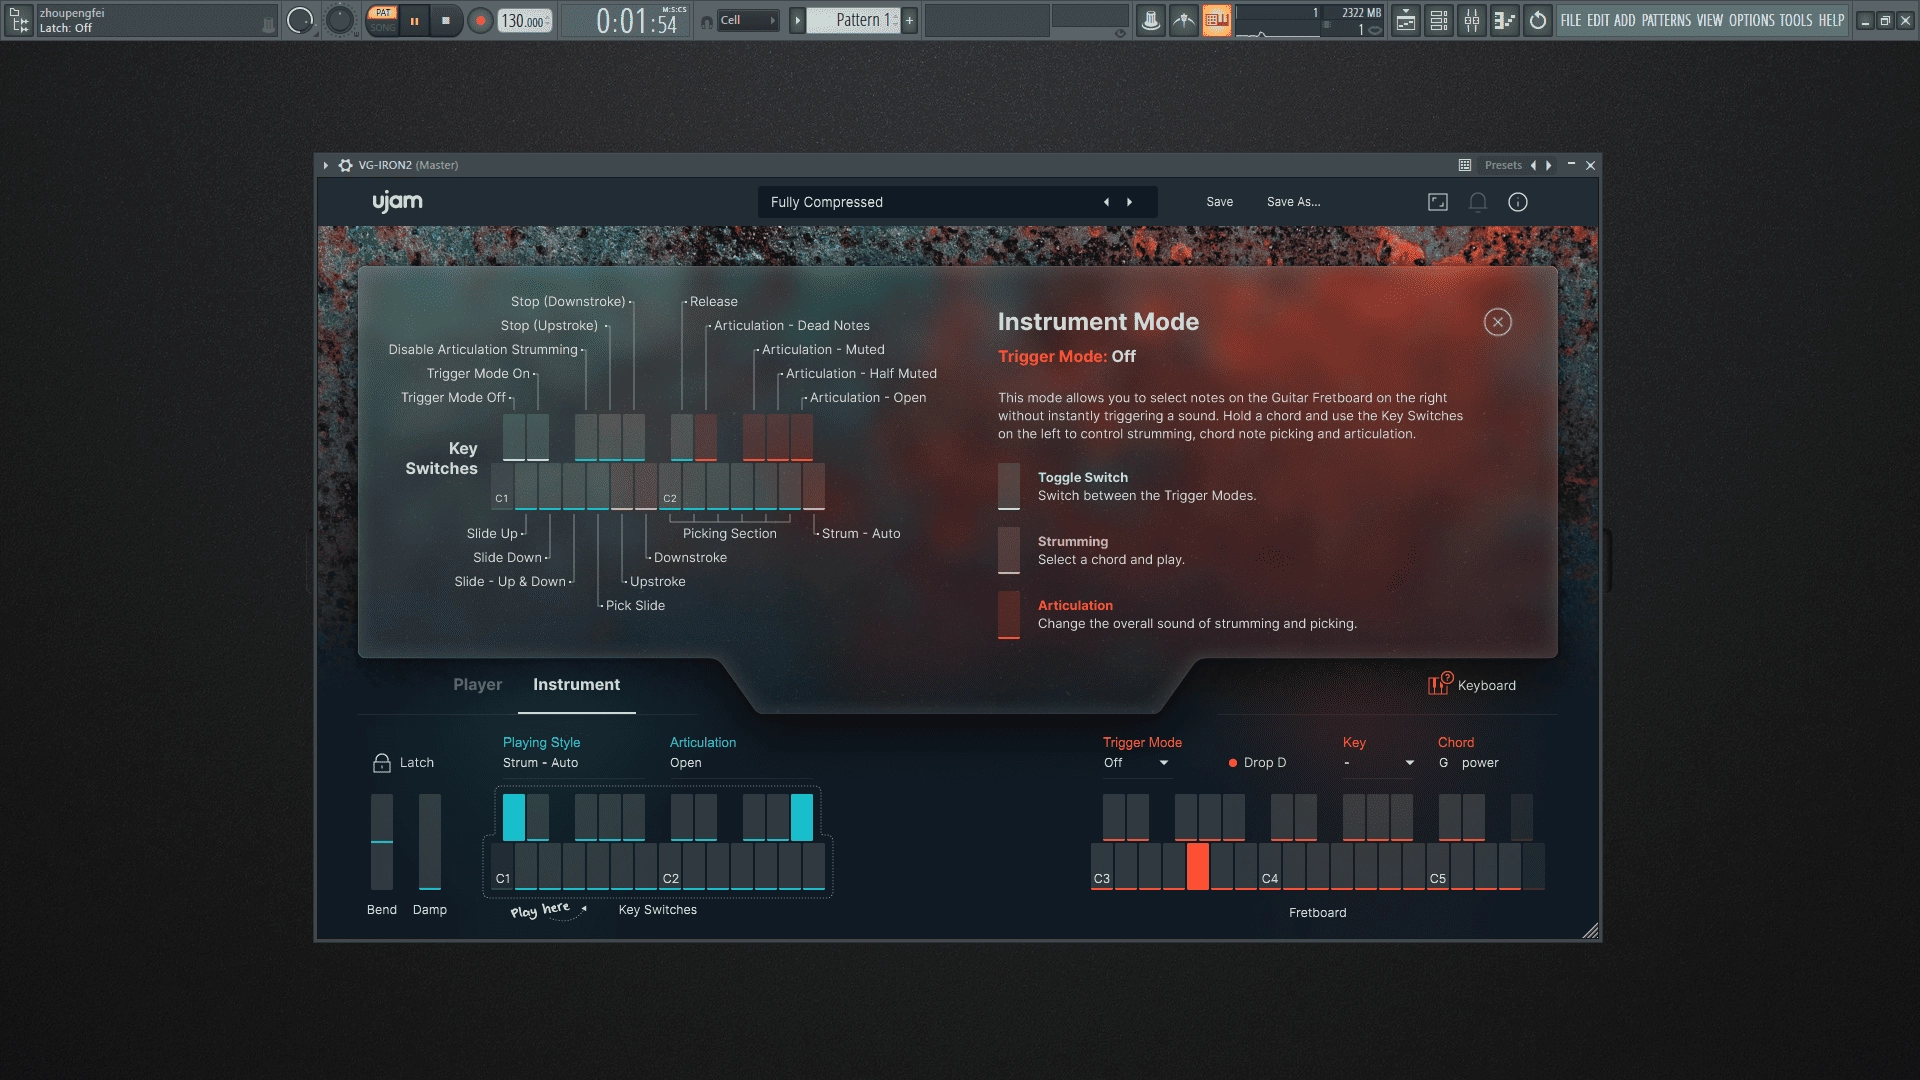
Task: Open the FILE menu
Action: (1571, 20)
